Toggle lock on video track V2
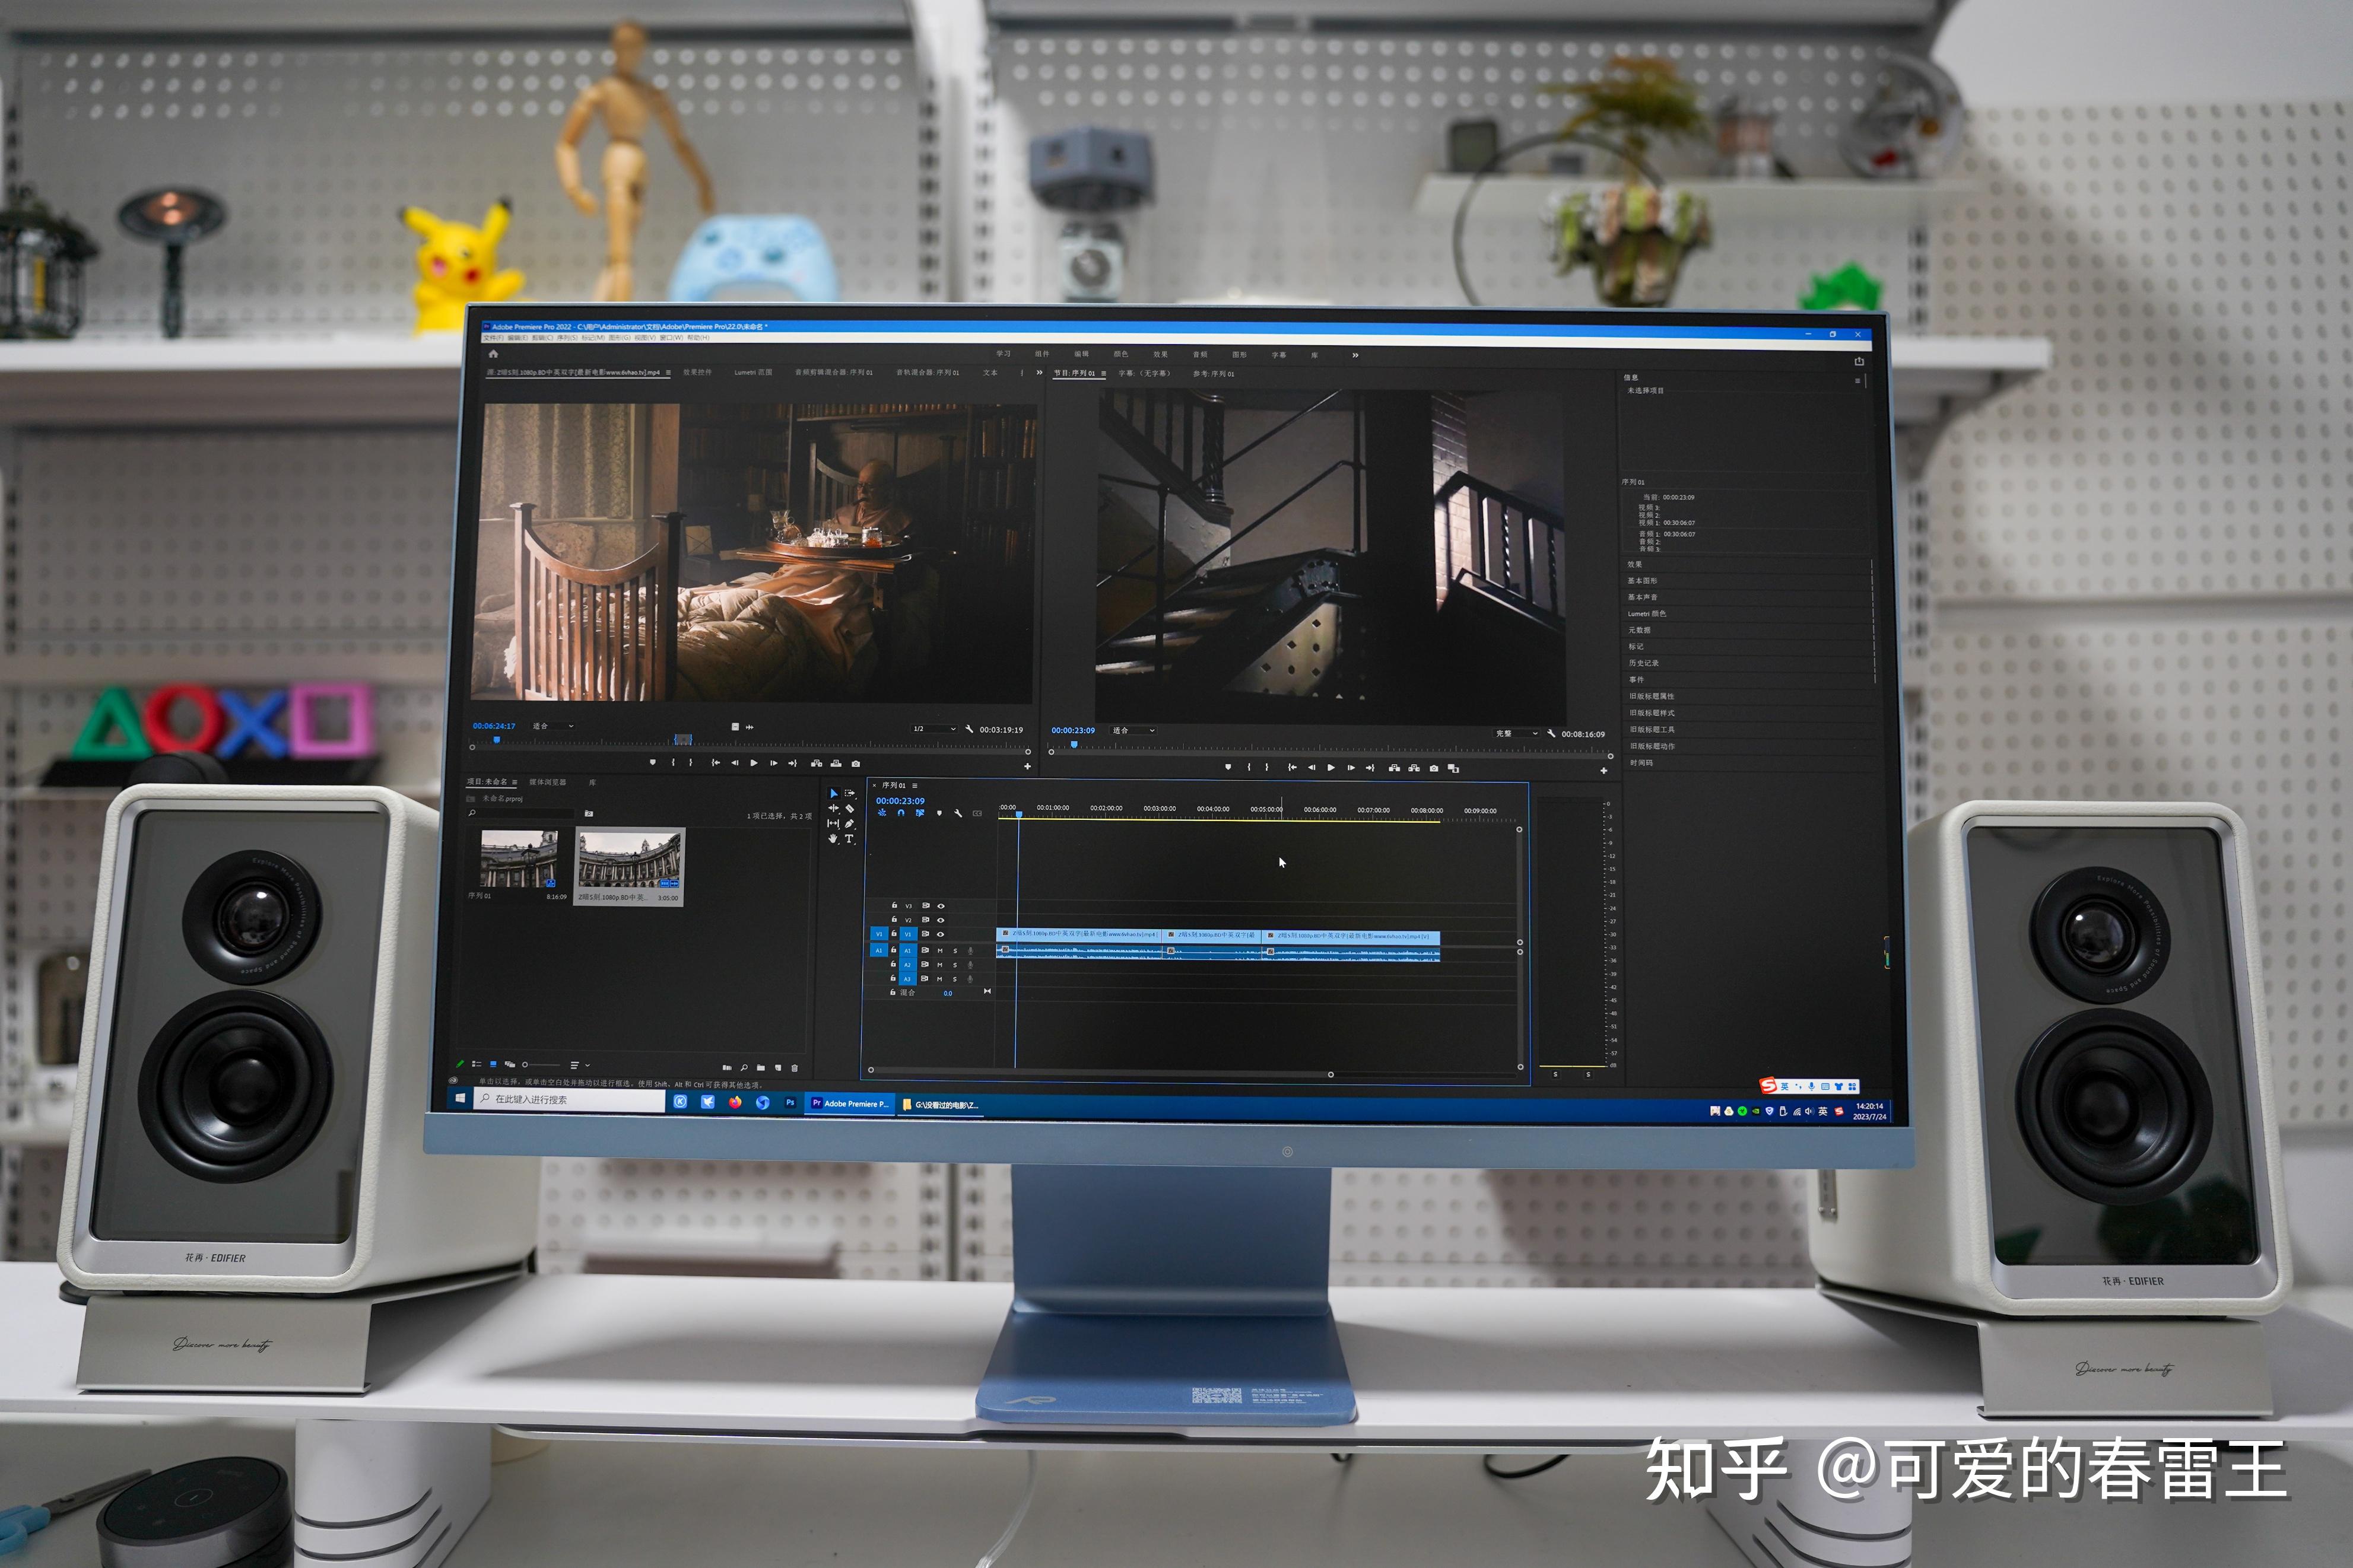 point(894,919)
